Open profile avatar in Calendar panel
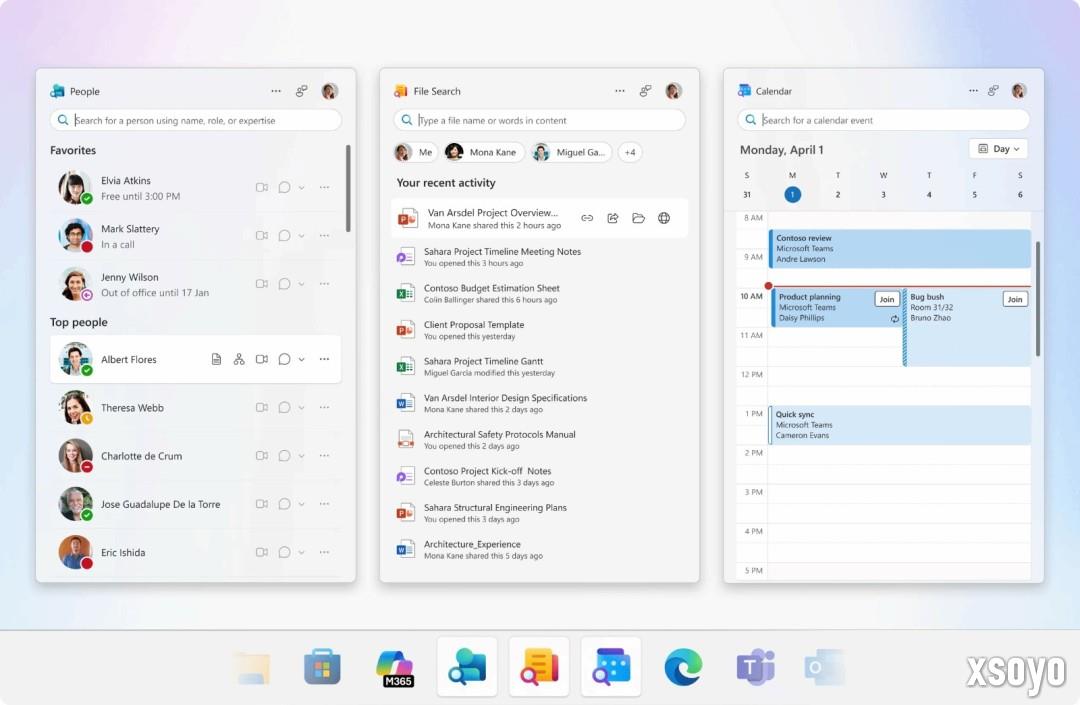1080x705 pixels. (x=1019, y=90)
